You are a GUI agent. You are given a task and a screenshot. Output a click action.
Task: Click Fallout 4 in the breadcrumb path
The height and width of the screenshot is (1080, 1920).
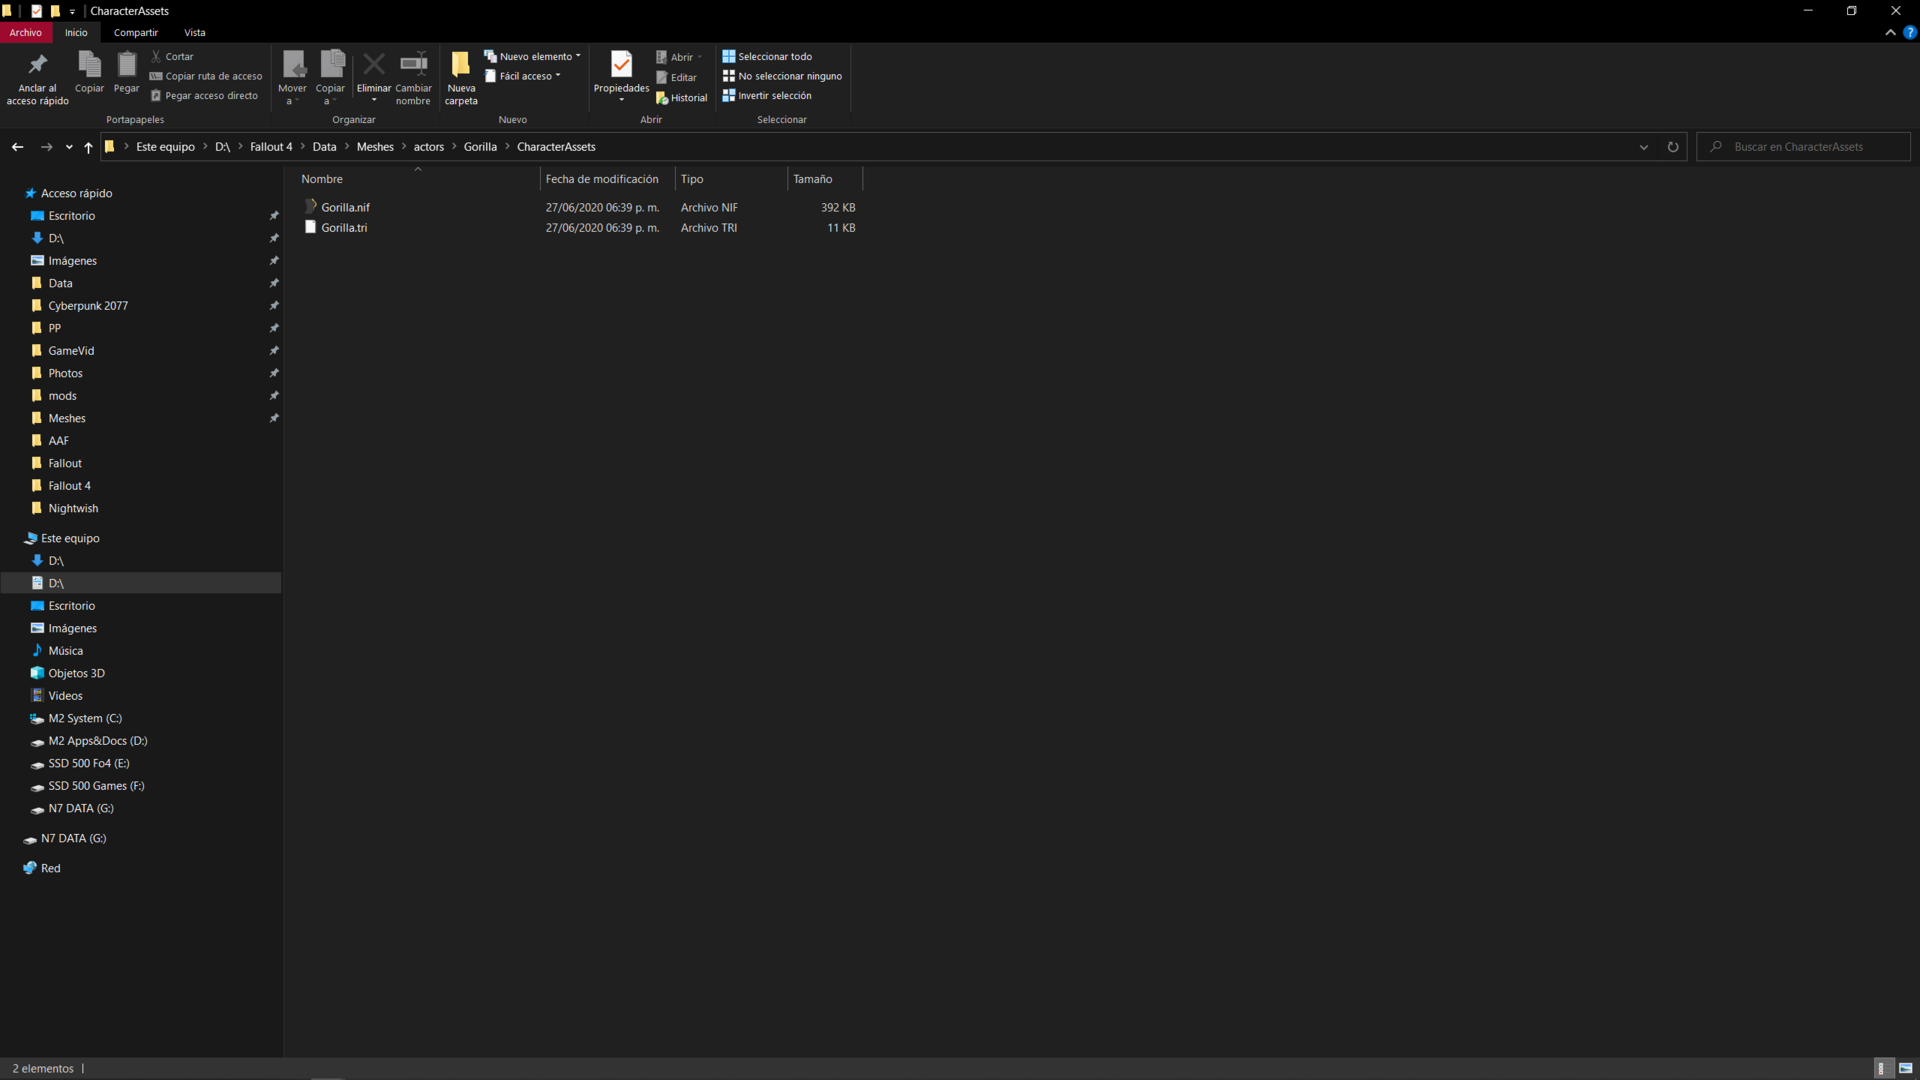click(x=271, y=147)
